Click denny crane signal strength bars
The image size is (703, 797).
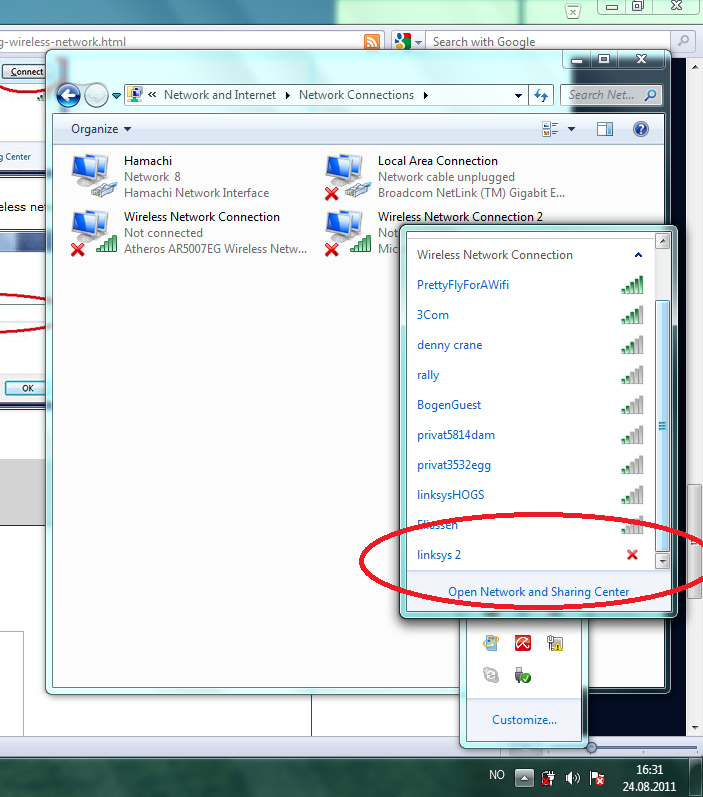tap(632, 345)
